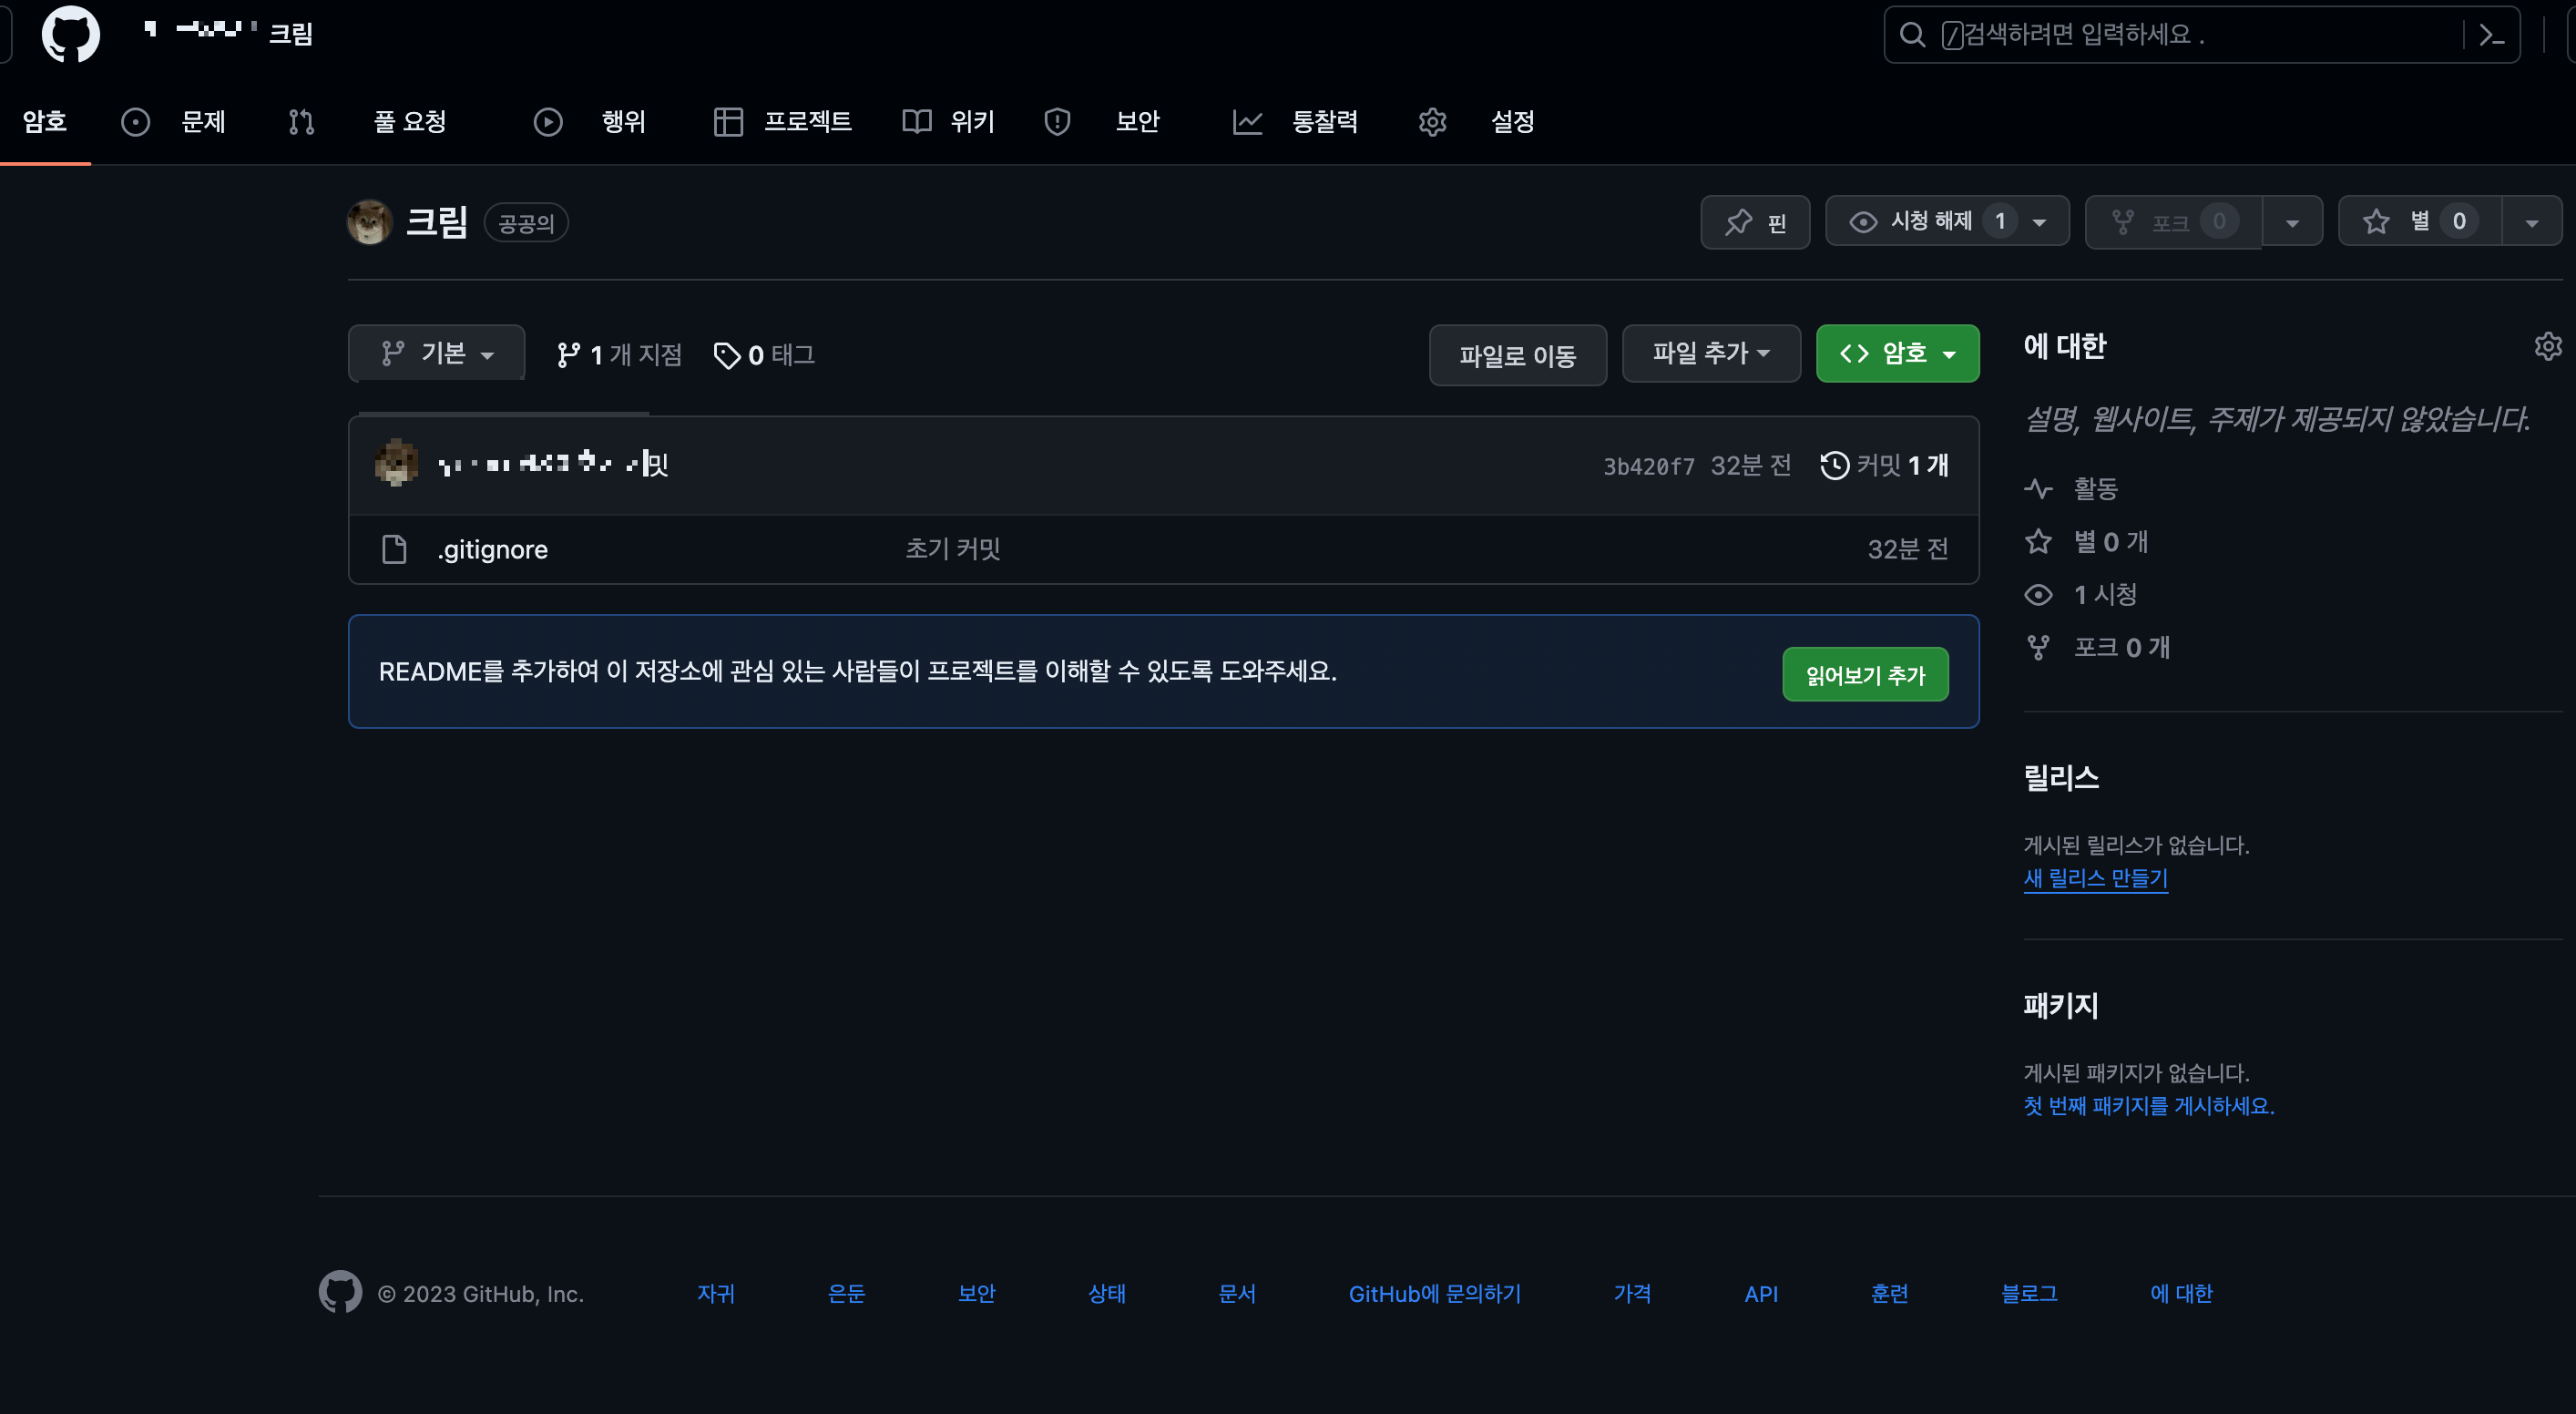The image size is (2576, 1414).
Task: Open footer 자귀 (Terms) link
Action: tap(716, 1293)
